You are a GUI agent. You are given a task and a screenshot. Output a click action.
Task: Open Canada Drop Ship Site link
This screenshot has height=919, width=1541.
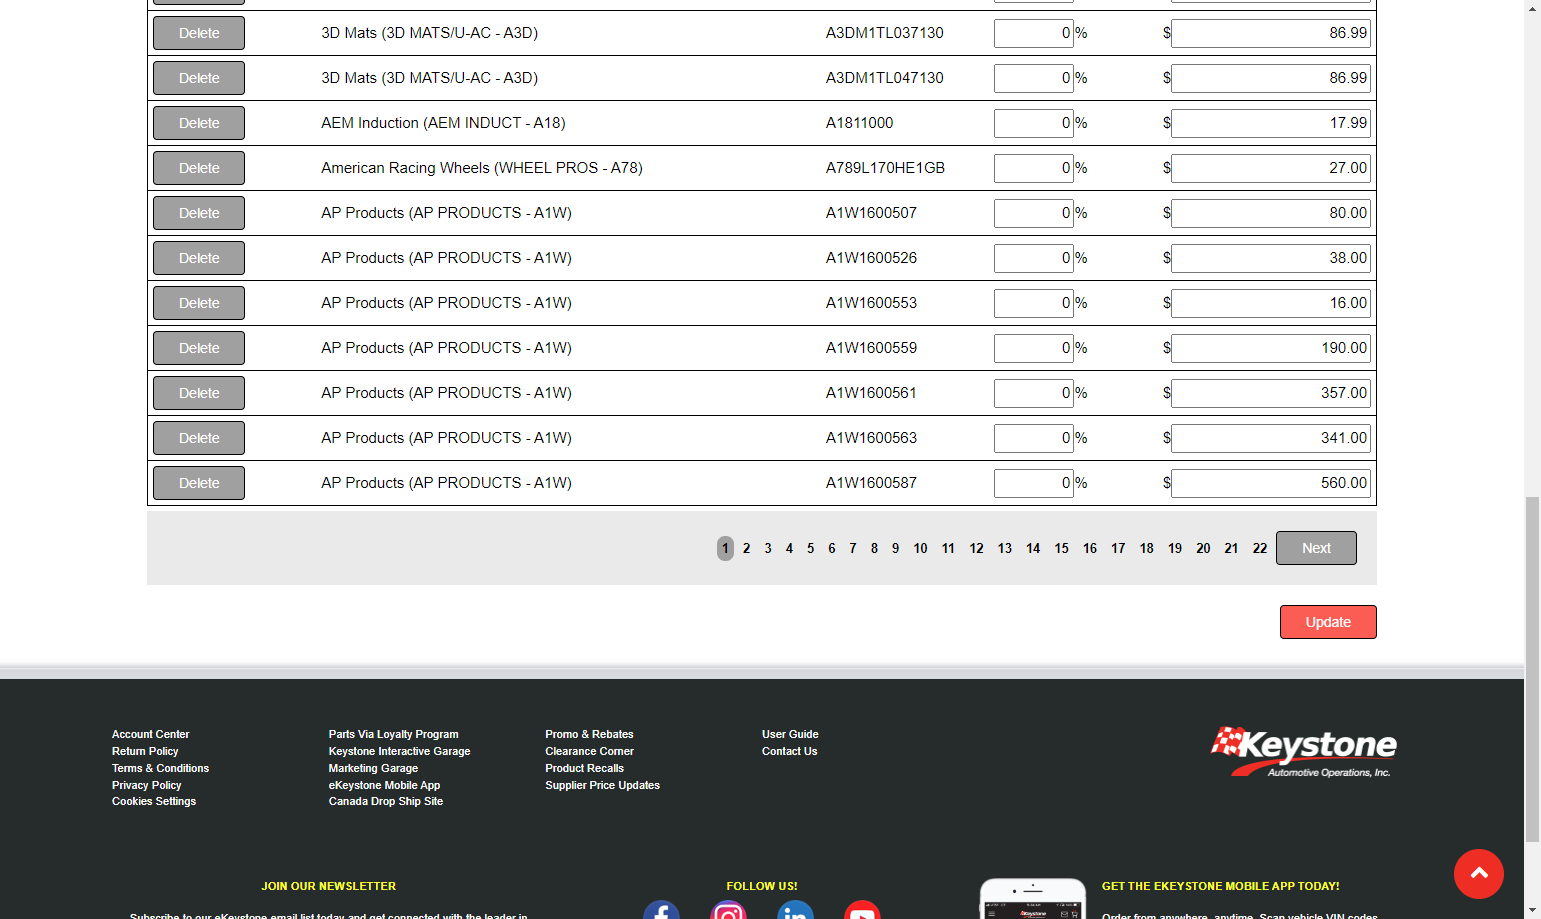point(386,801)
